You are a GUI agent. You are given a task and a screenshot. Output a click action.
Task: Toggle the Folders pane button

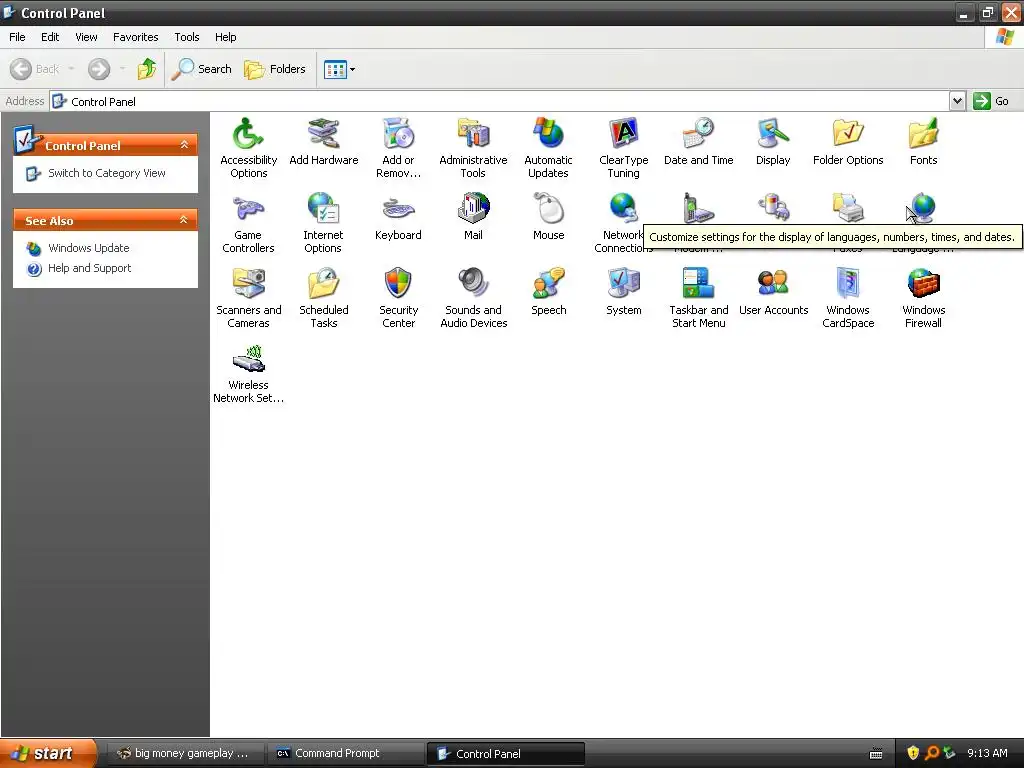click(x=275, y=69)
